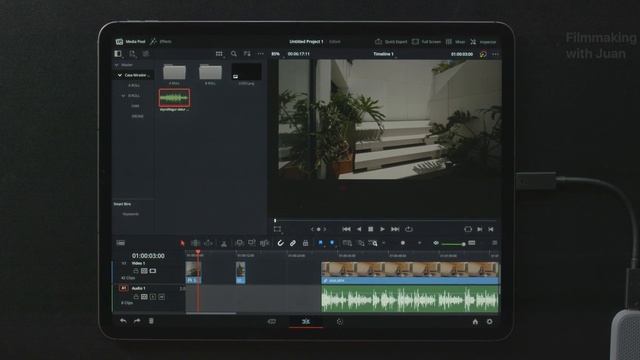Play in reverse
Image resolution: width=640 pixels, height=360 pixels.
pos(359,229)
